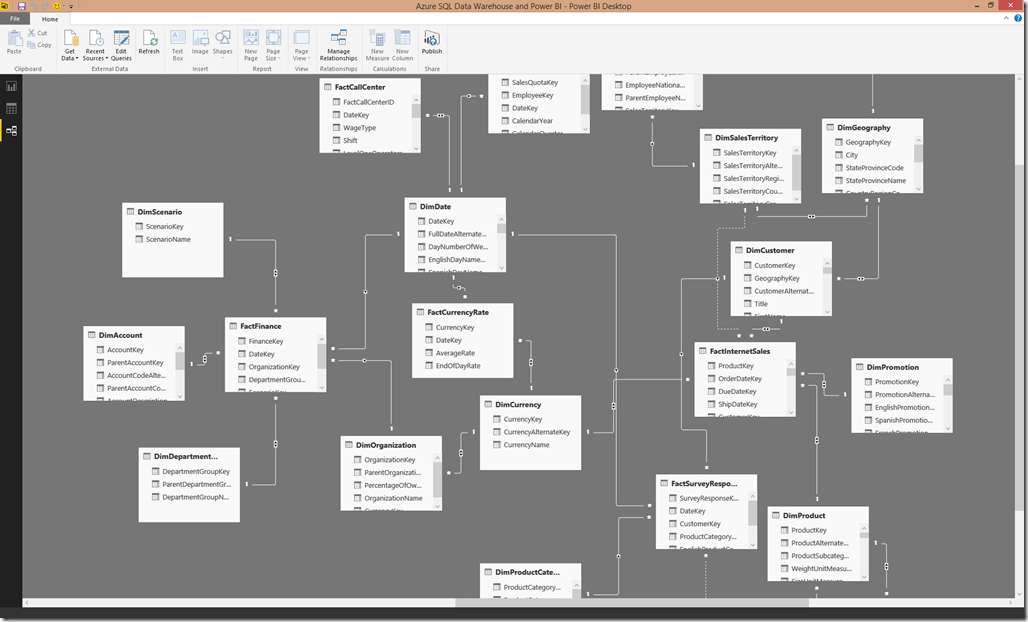The height and width of the screenshot is (622, 1028).
Task: Click ParentAccountKey field in DimAccount
Action: click(x=135, y=362)
